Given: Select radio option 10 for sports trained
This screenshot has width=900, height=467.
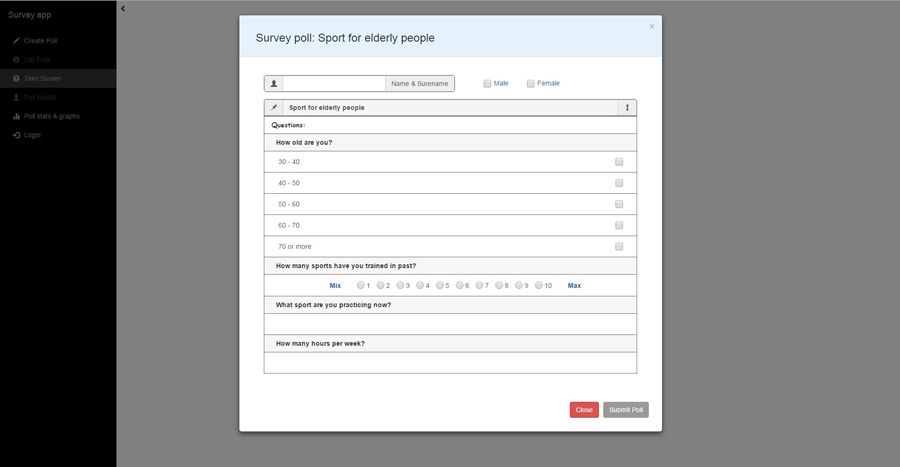Looking at the screenshot, I should click(539, 285).
